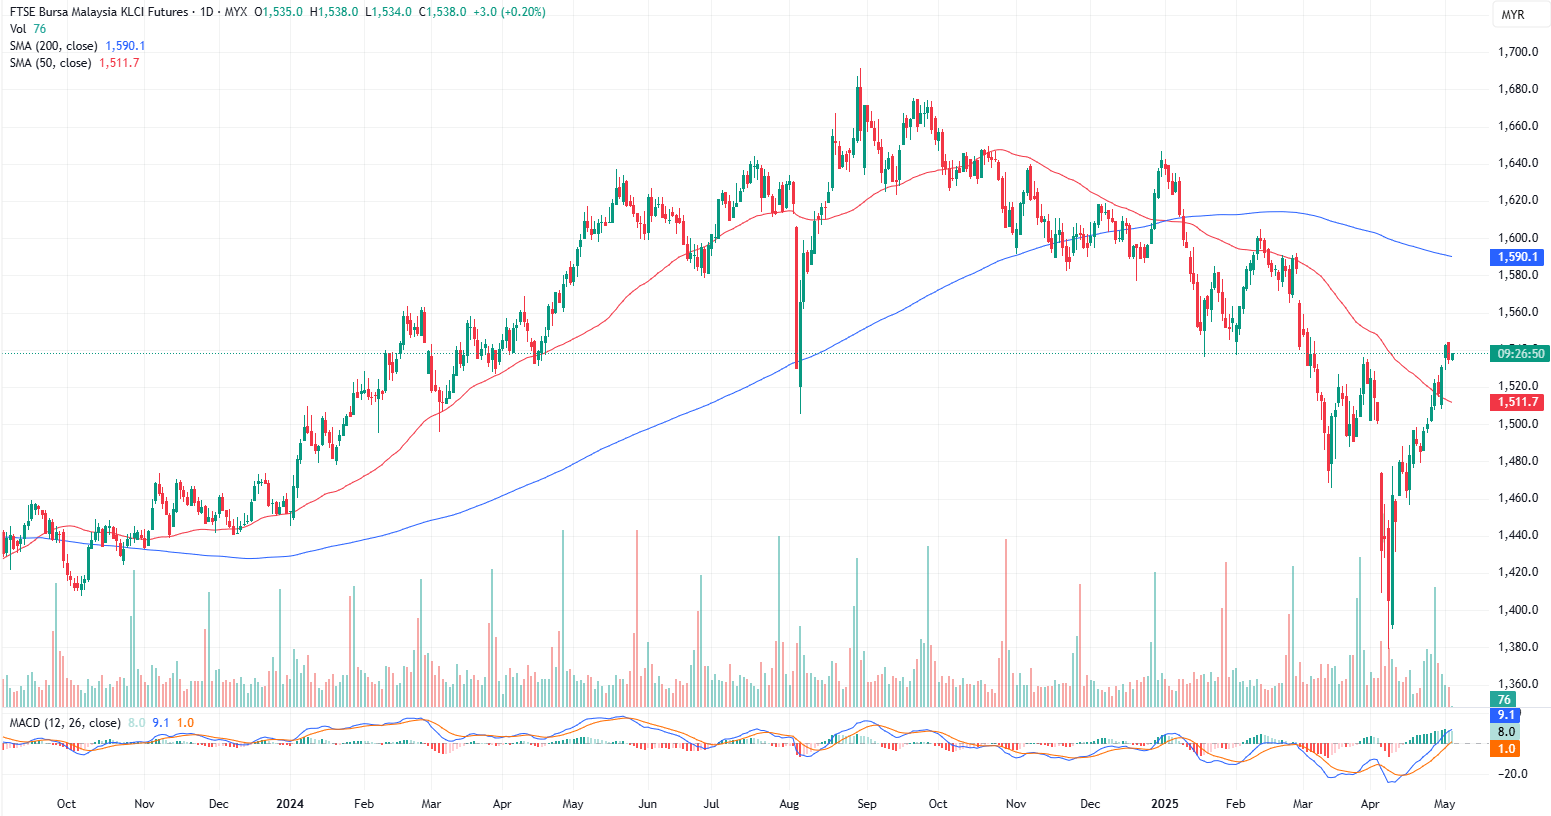
Task: Click the MACD (12, 26, close) legend
Action: (x=65, y=723)
